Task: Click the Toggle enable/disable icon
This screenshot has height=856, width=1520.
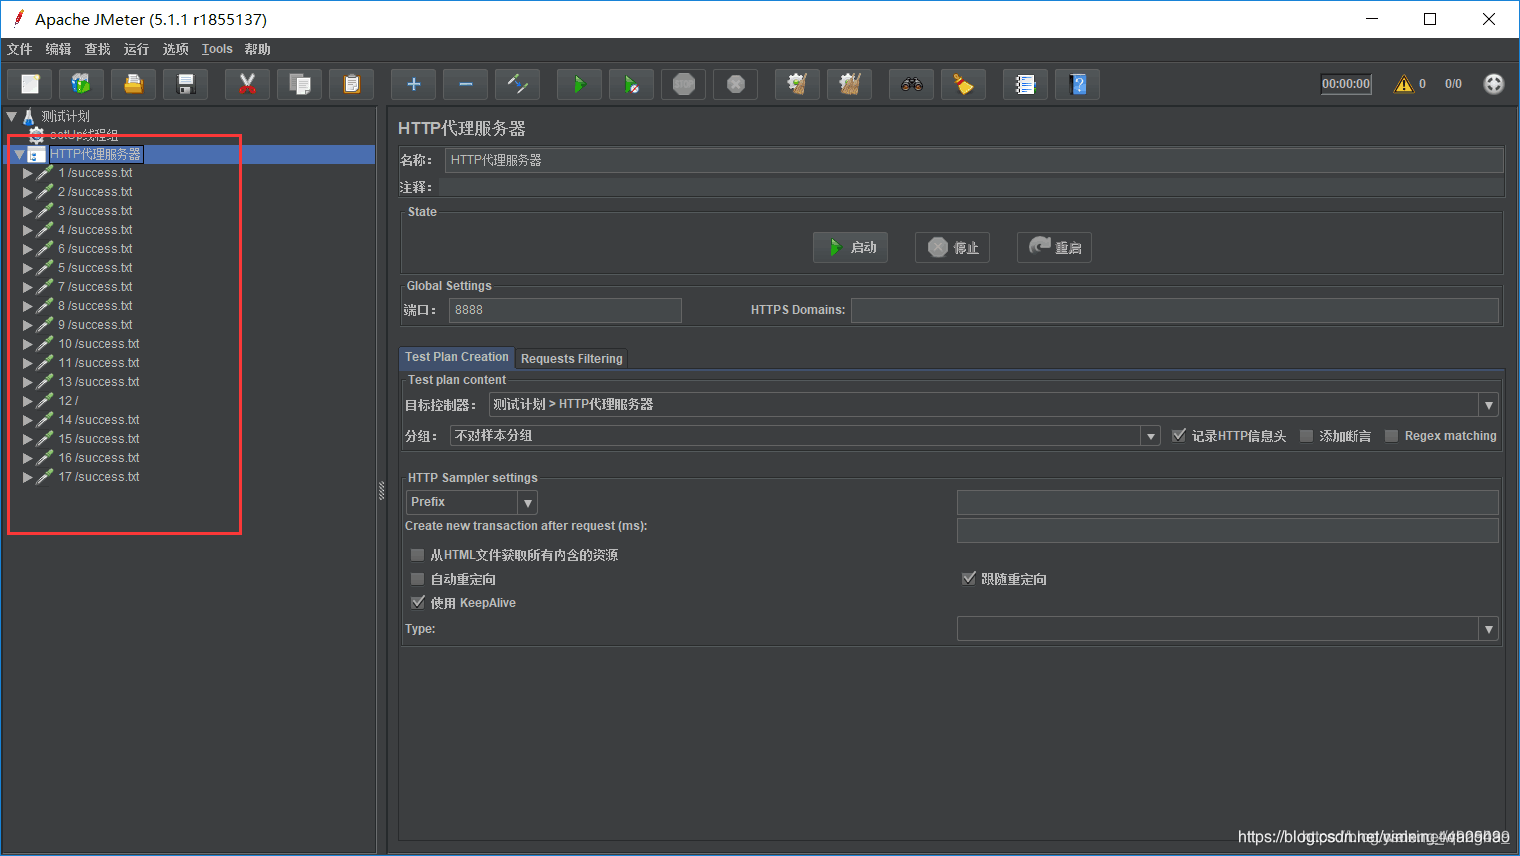Action: 517,85
